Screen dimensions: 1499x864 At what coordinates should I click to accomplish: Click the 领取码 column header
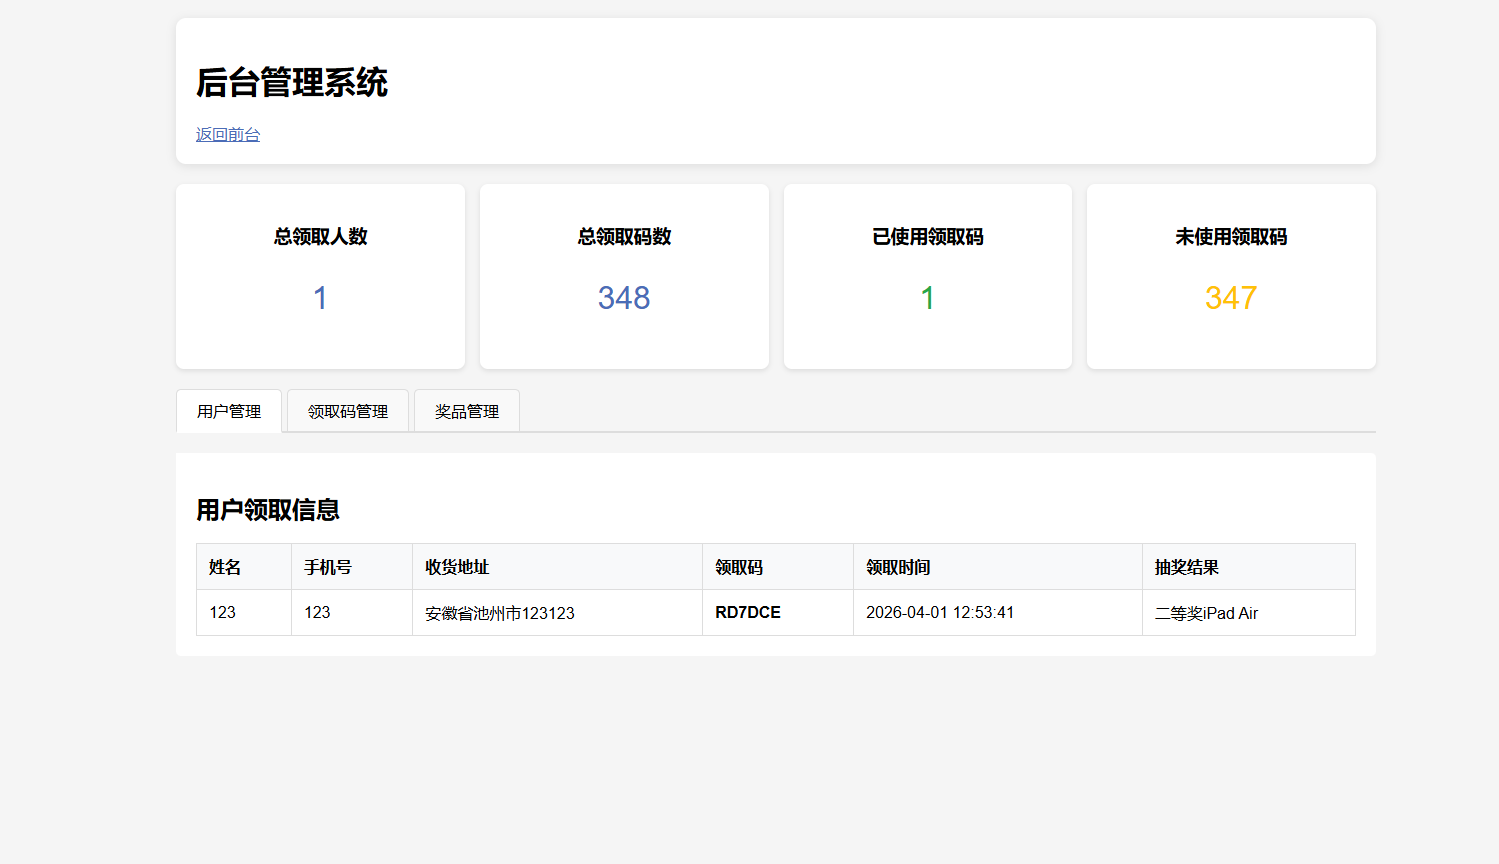(739, 567)
